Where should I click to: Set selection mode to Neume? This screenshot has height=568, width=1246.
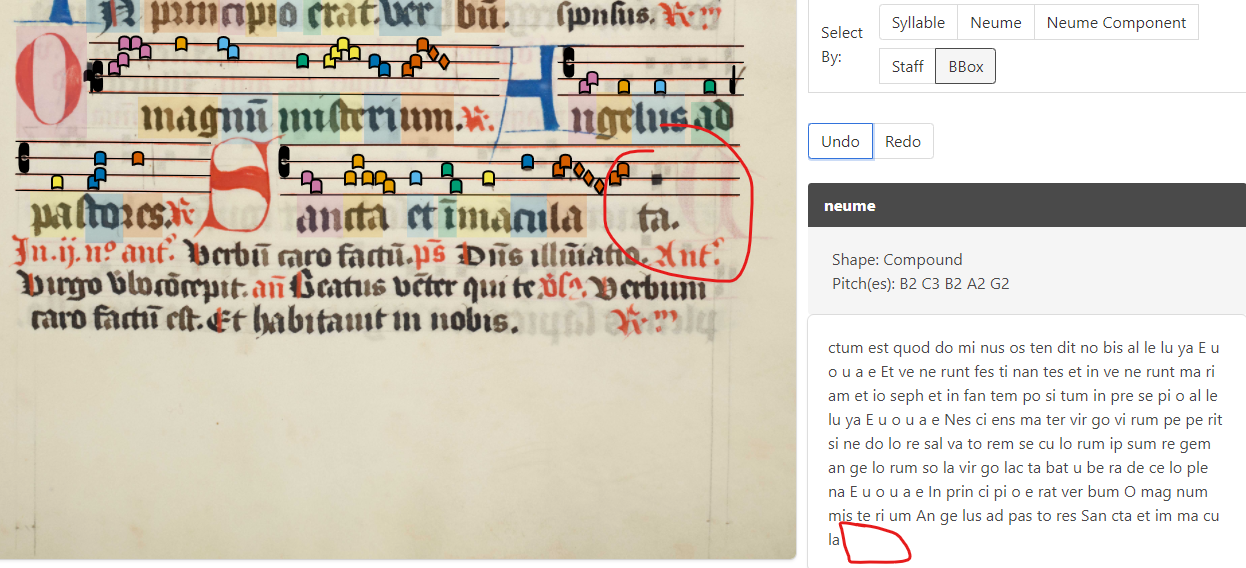[996, 22]
